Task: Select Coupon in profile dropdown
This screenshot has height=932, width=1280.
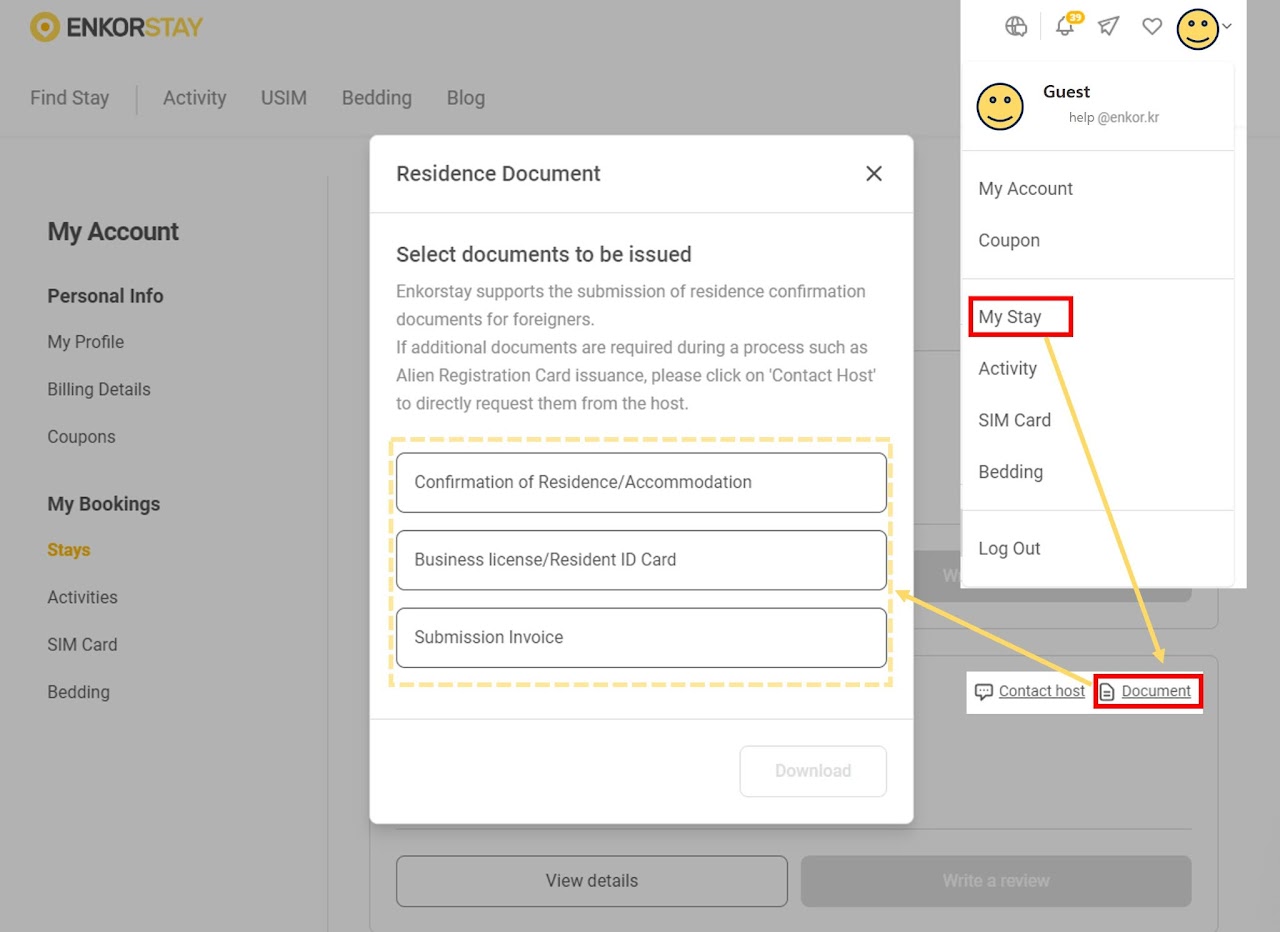Action: tap(1009, 241)
